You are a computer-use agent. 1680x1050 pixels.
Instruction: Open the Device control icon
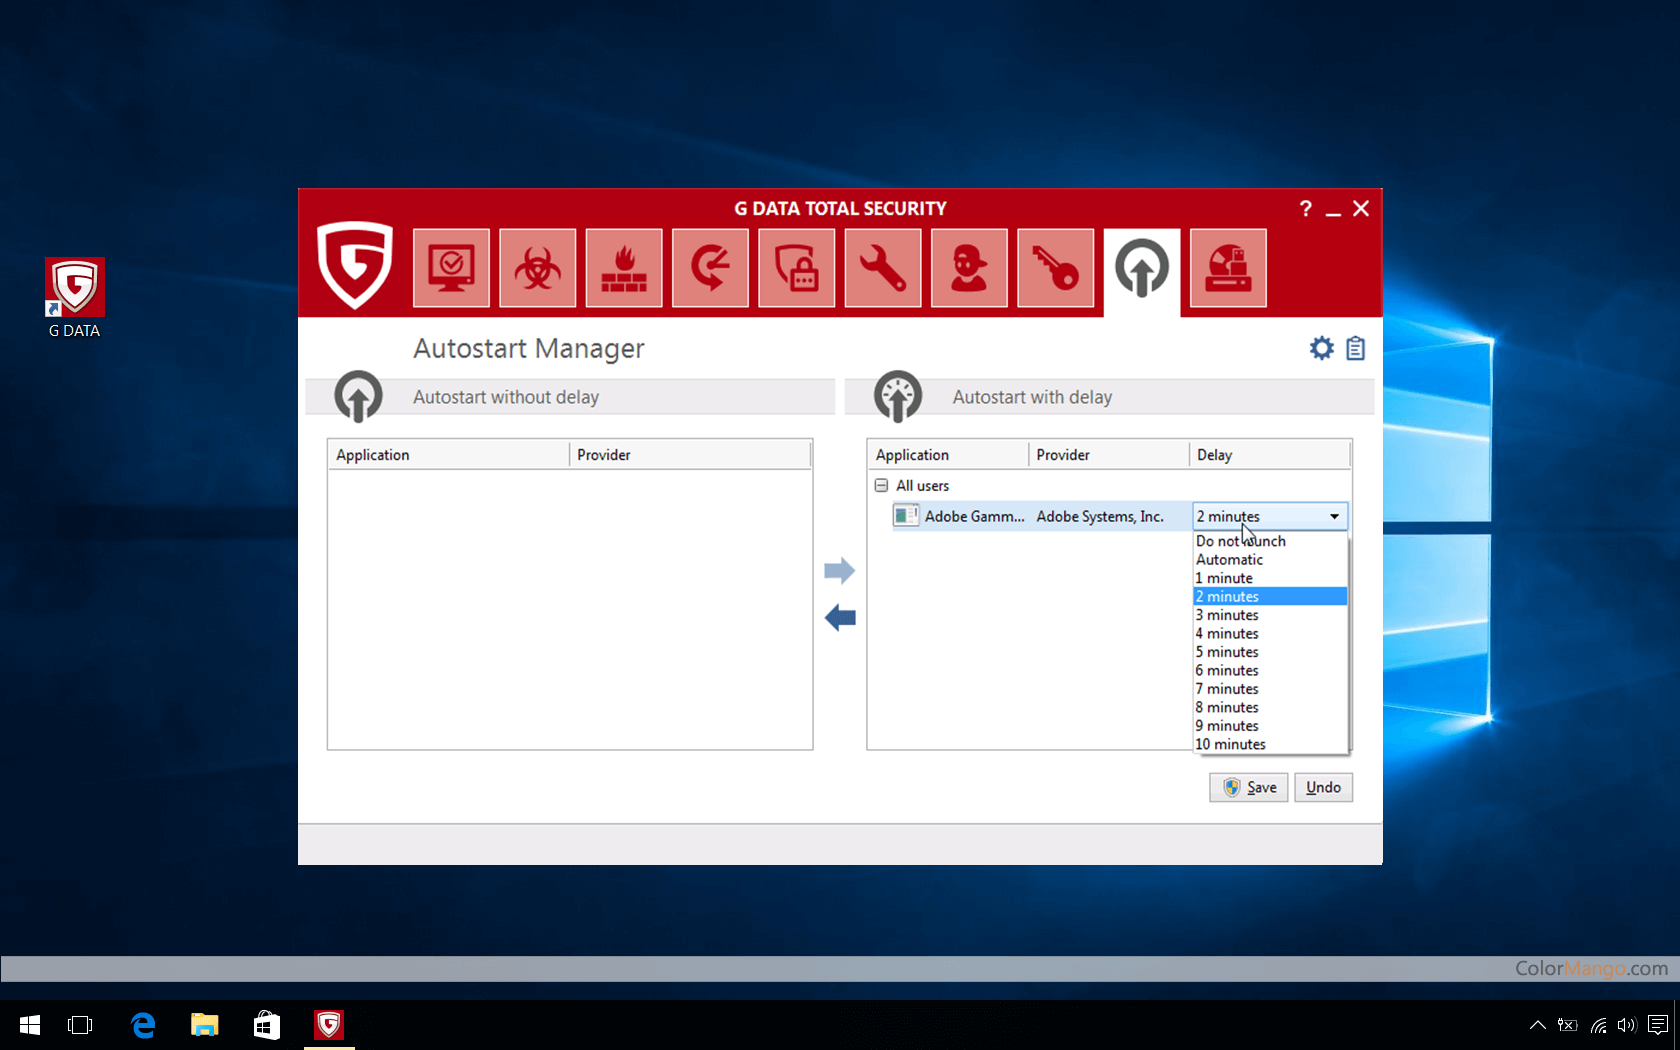[x=1228, y=268]
